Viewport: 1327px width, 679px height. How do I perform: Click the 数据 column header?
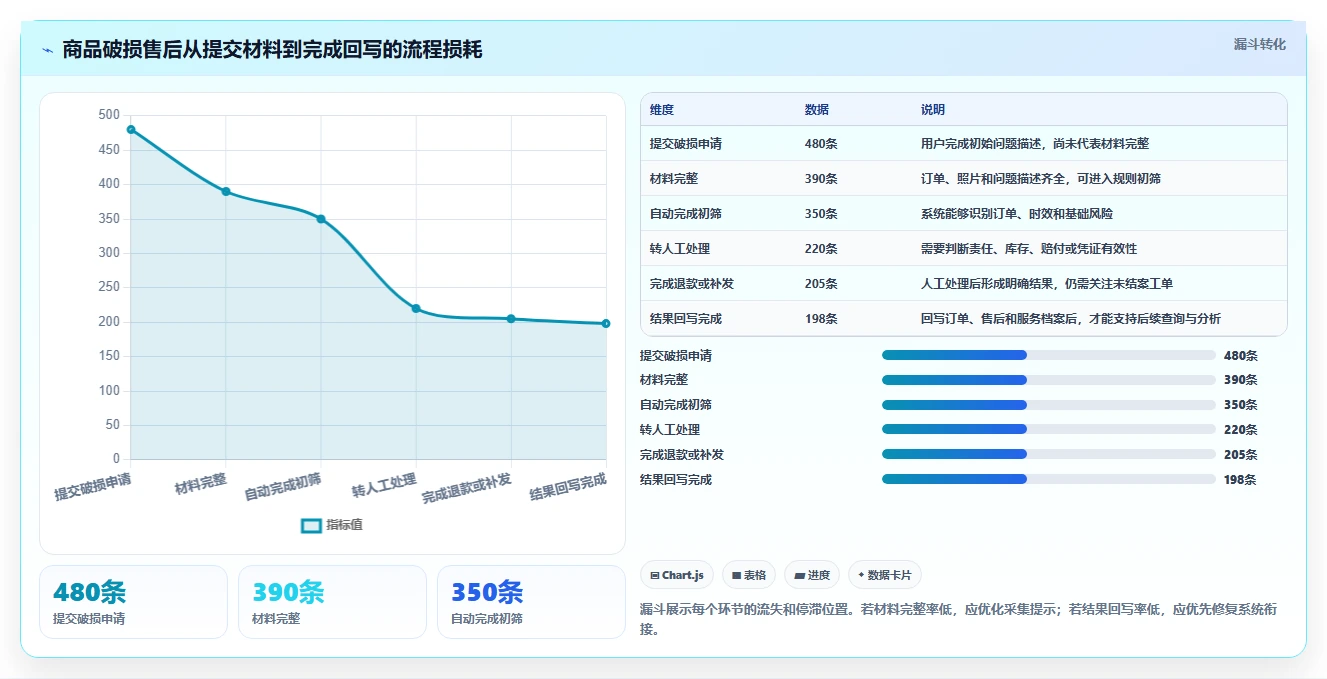(817, 110)
